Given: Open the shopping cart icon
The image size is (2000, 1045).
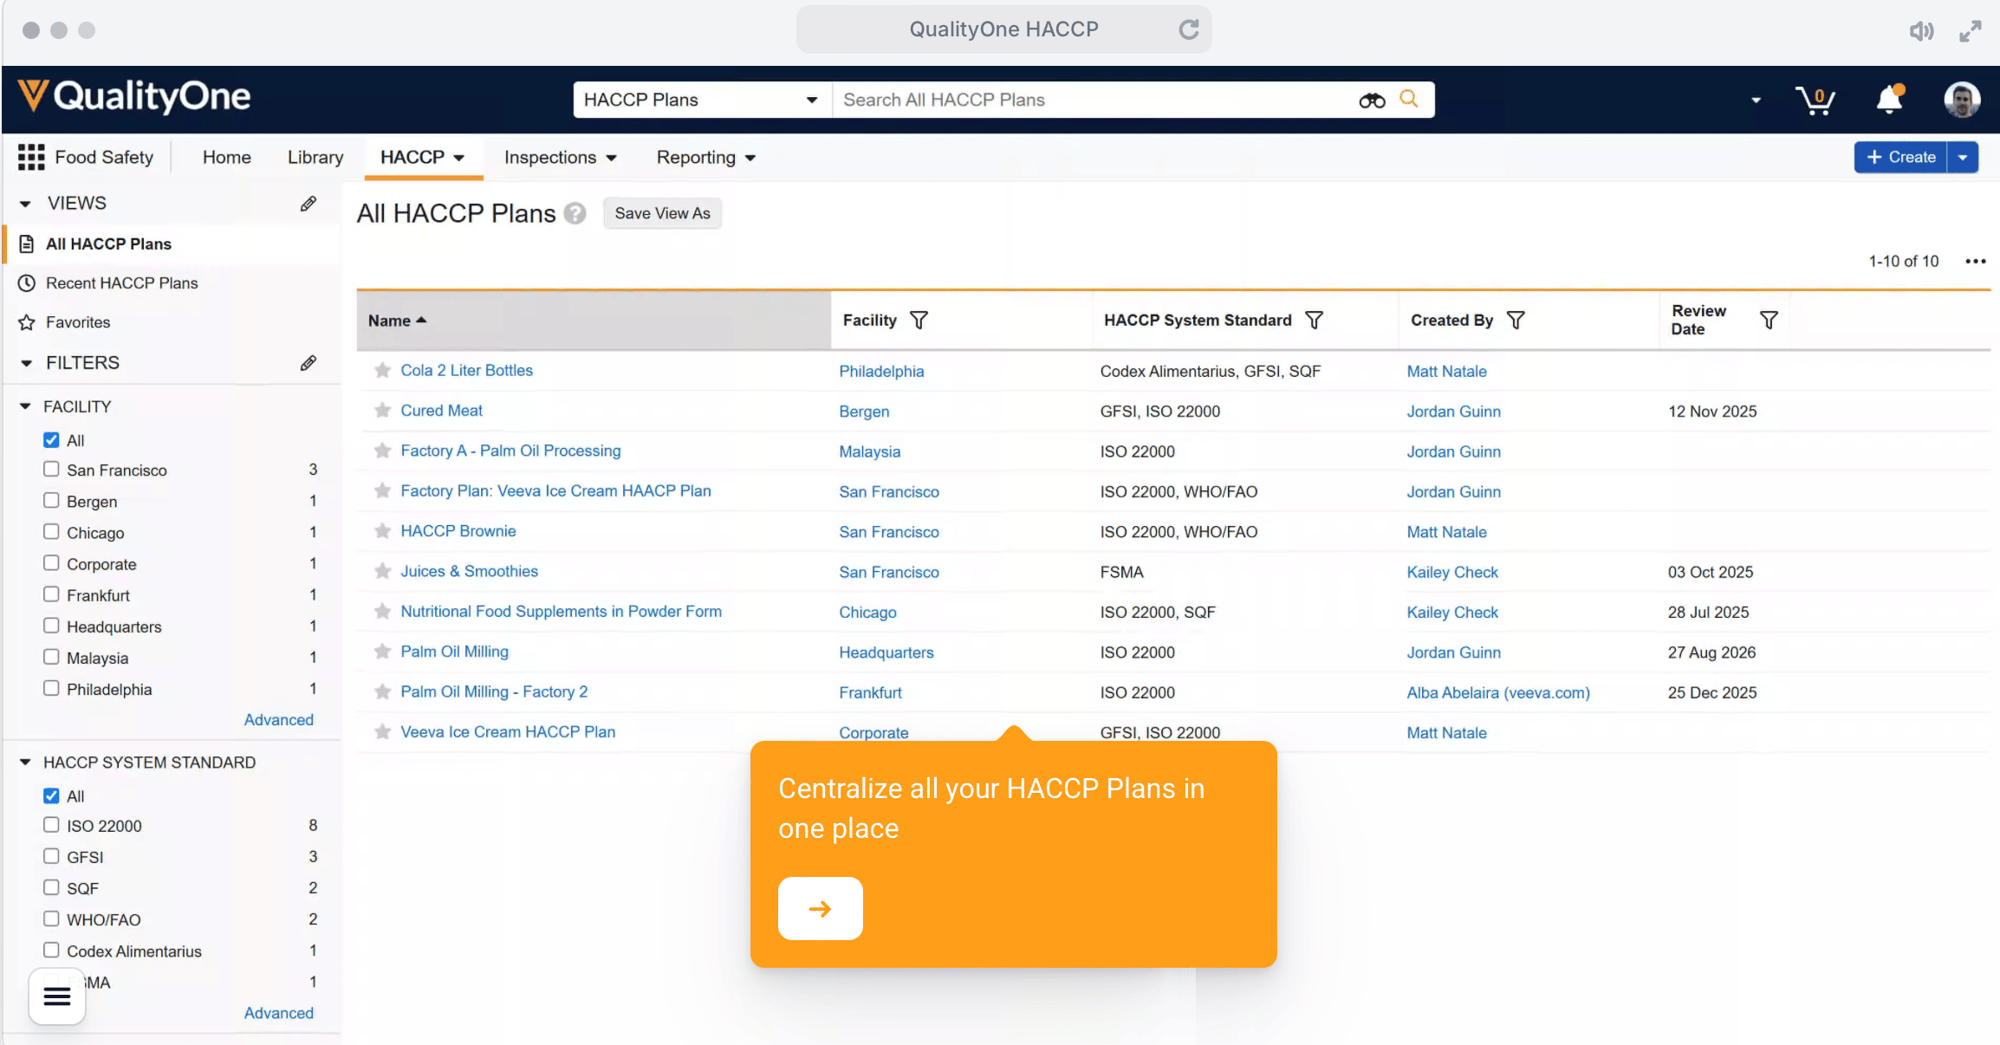Looking at the screenshot, I should click(x=1815, y=100).
